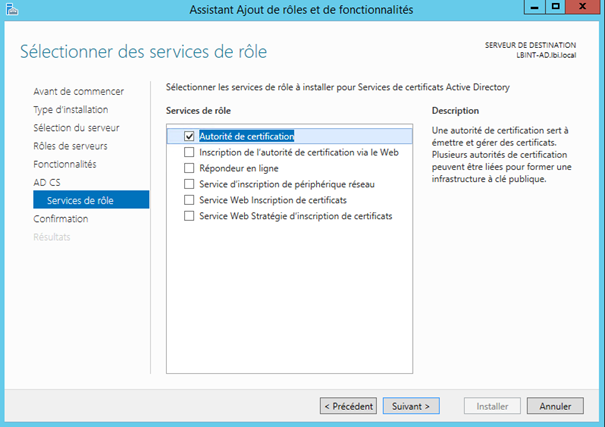Select Services de rôle sidebar item
Screen dimensions: 605x427
(80, 200)
